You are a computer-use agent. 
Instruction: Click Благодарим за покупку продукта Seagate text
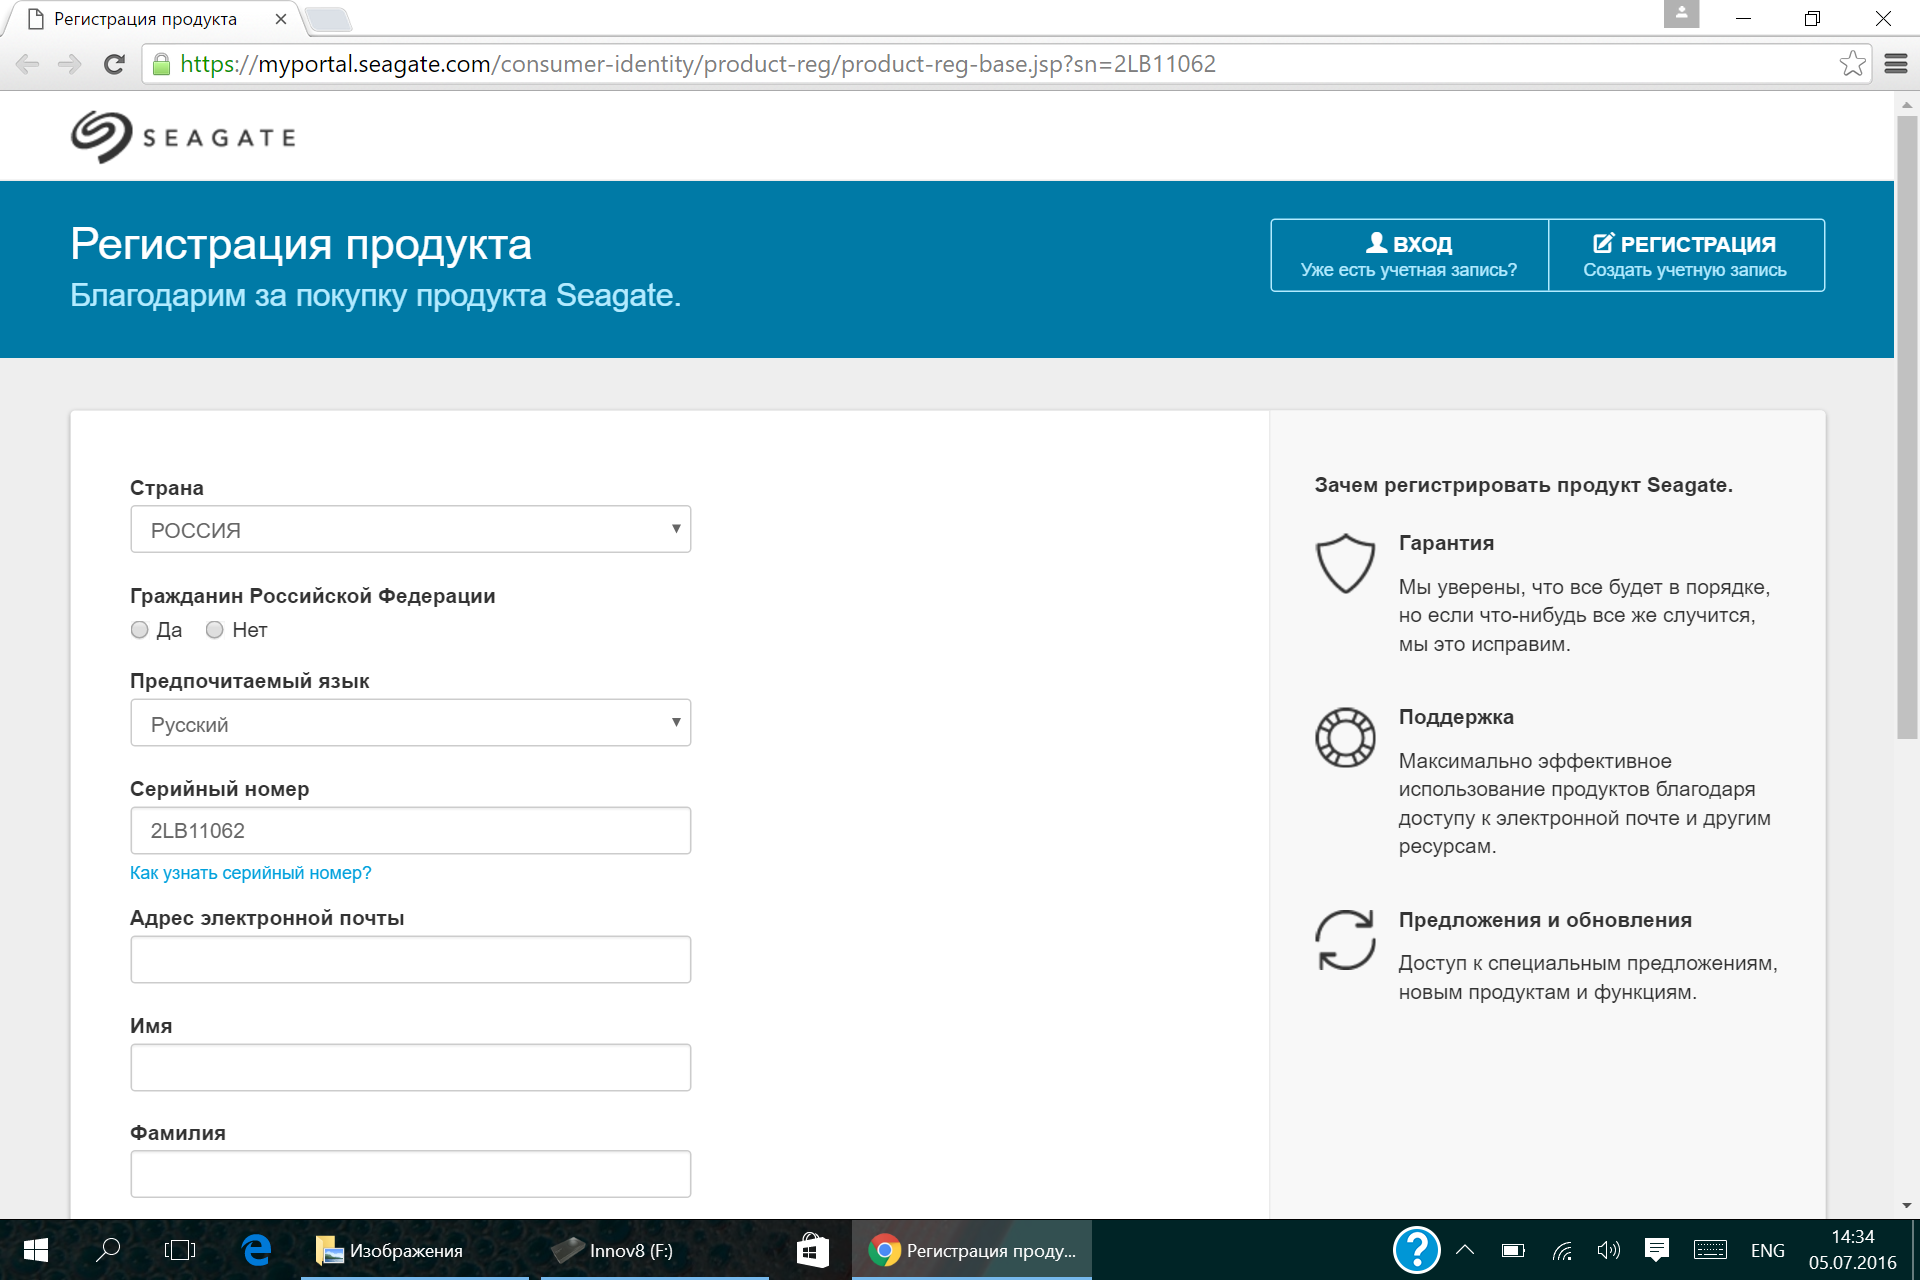click(375, 295)
